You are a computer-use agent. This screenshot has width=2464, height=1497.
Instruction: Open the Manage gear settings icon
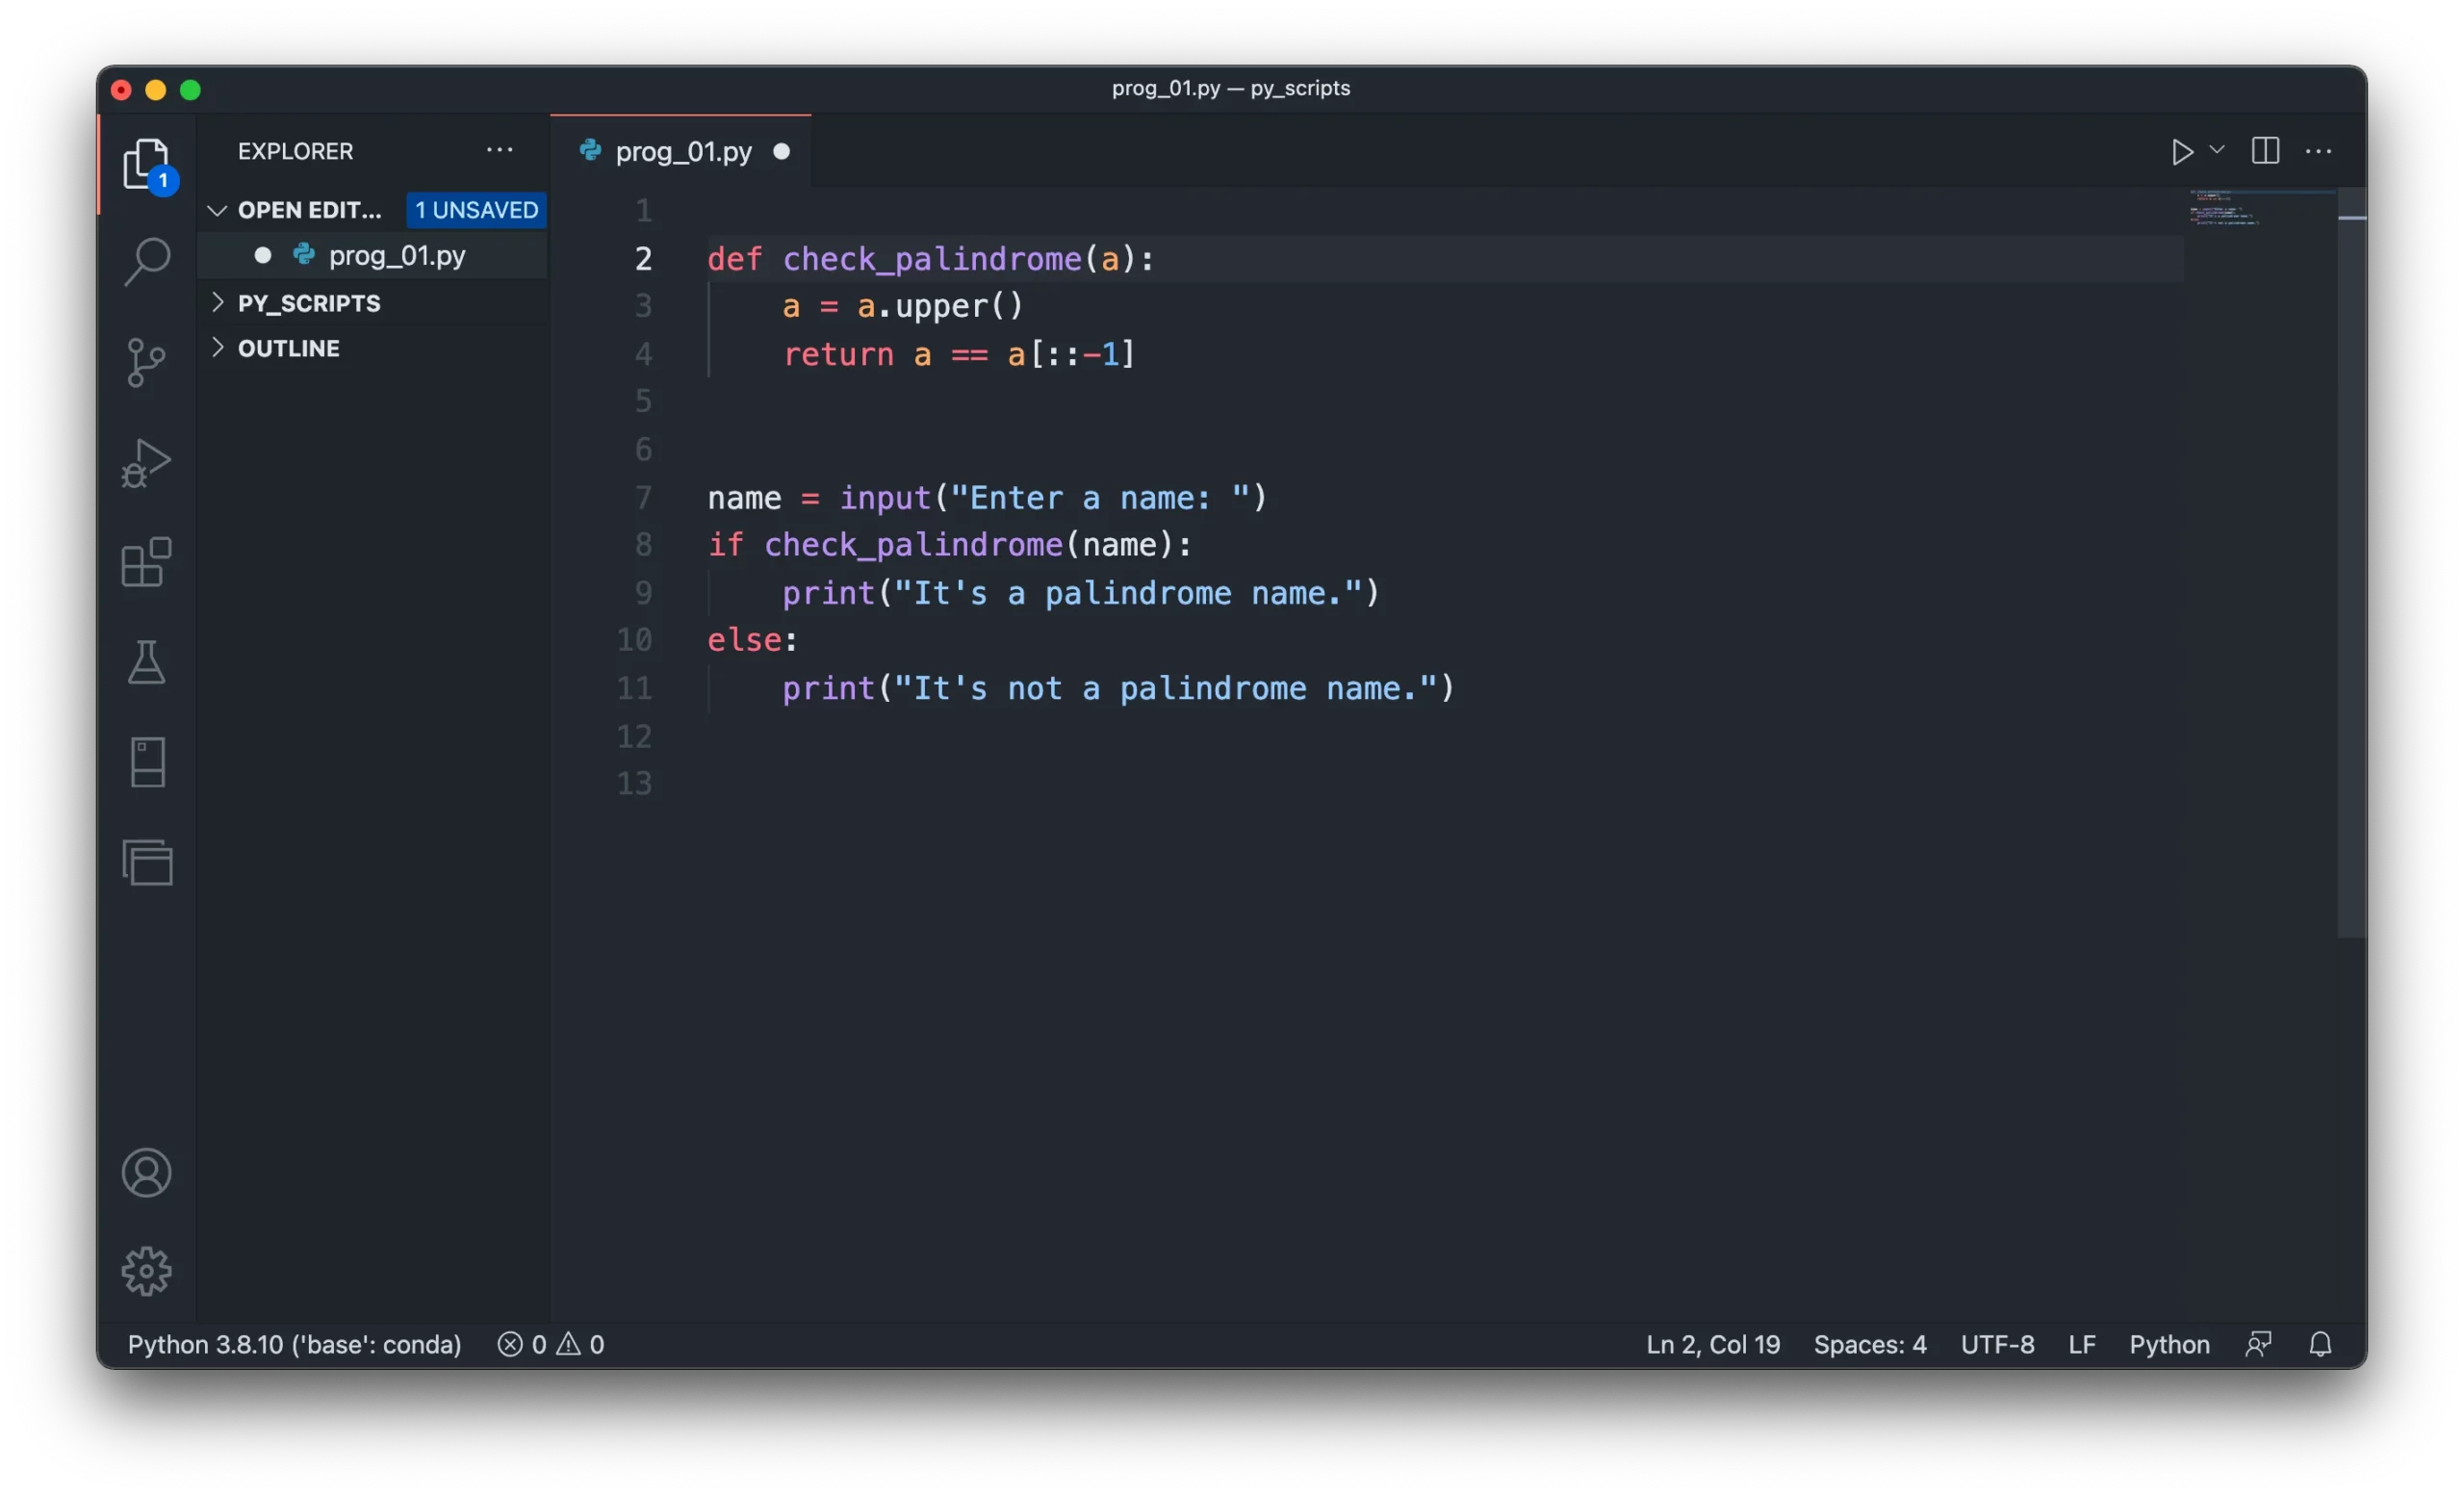pyautogui.click(x=147, y=1271)
